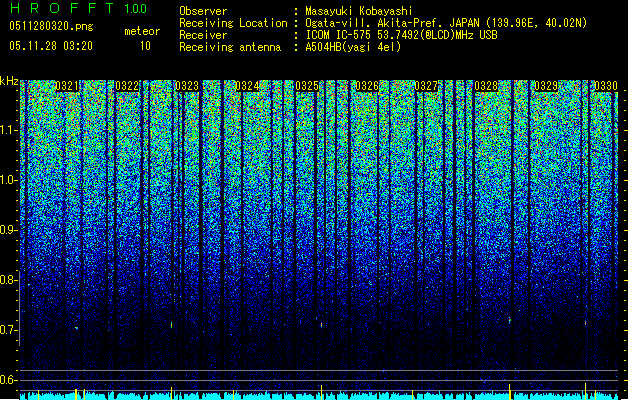Screen dimensions: 629x400
Task: Click the meteor echo spot just after 0321
Action: click(76, 328)
